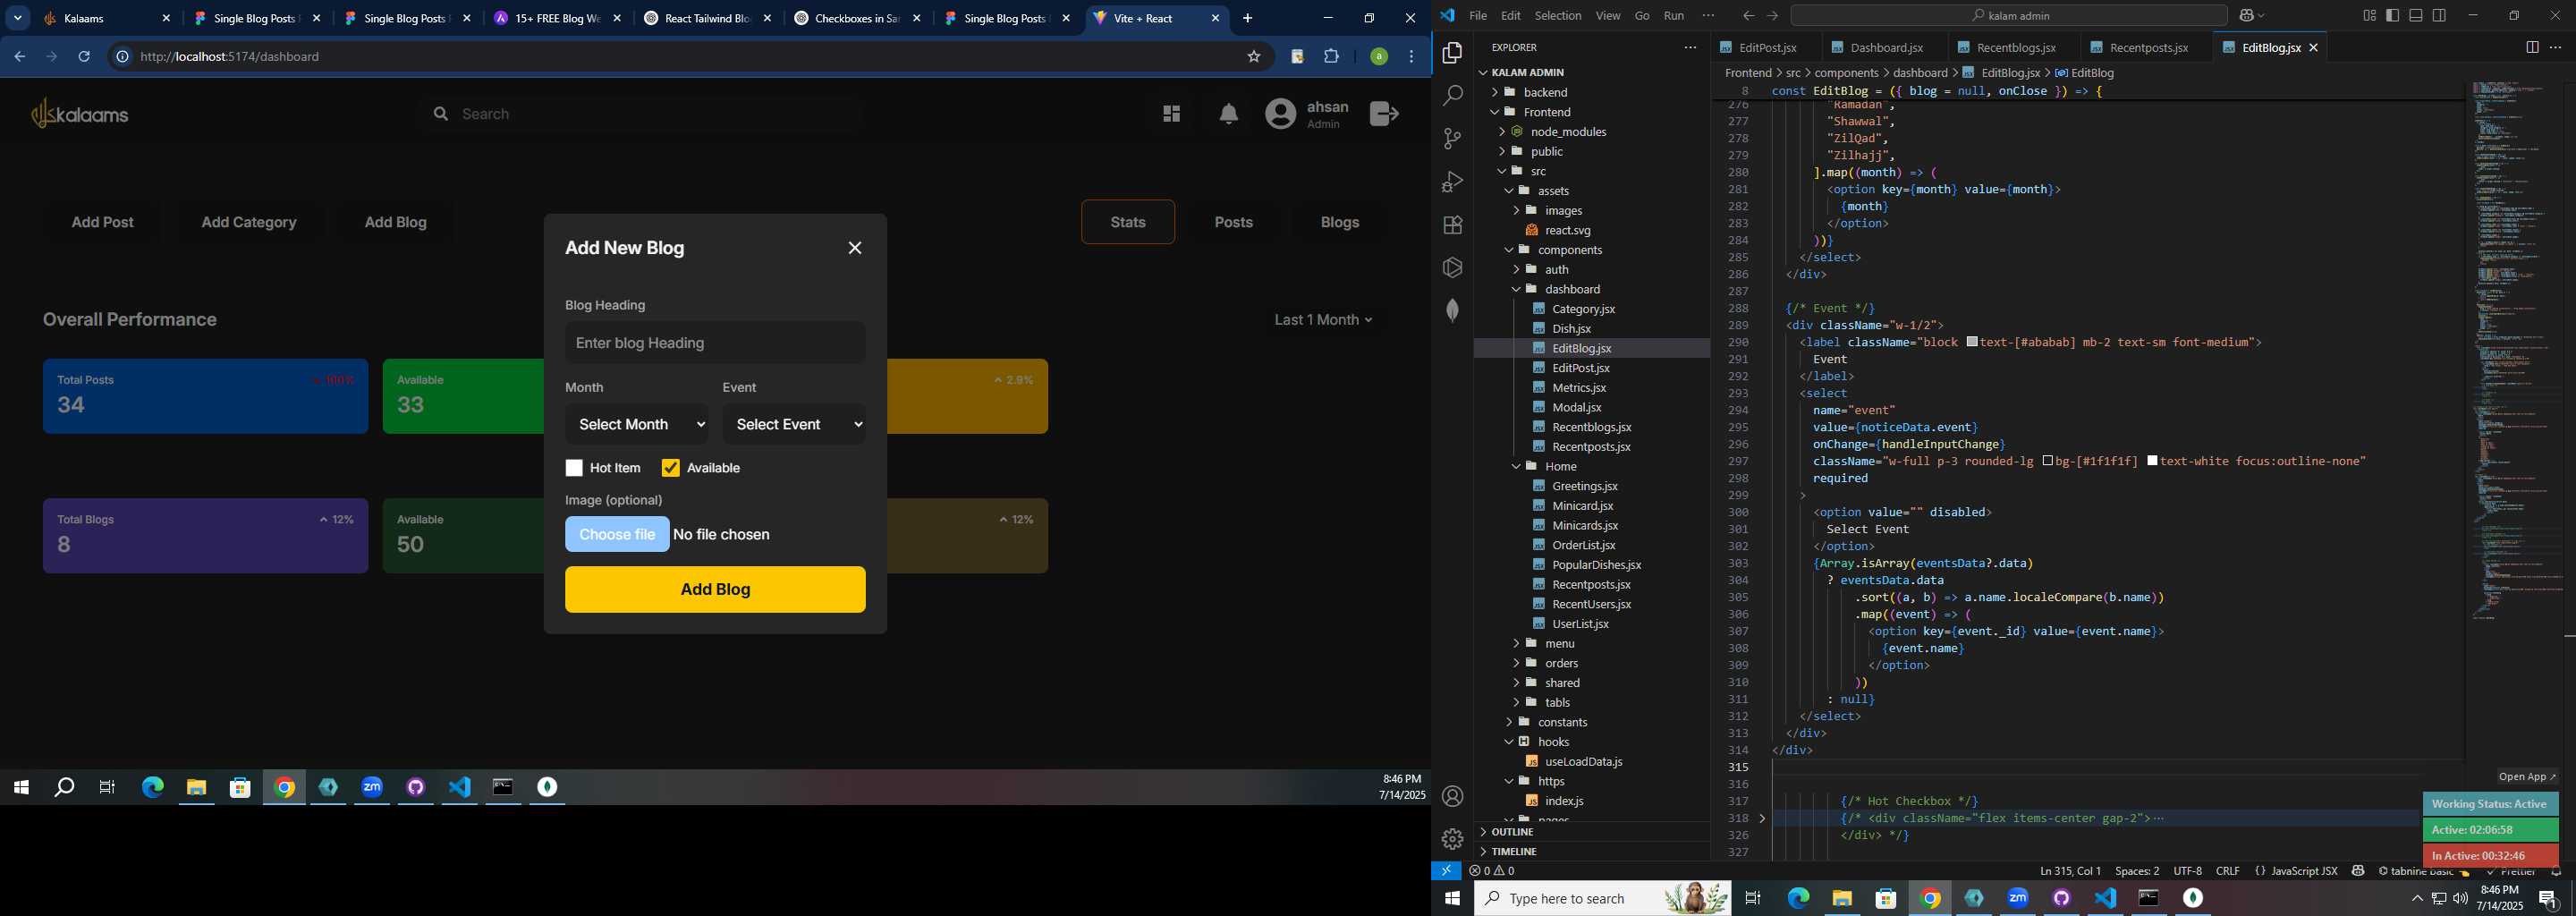Unfold collapsed code at line 318
Screen dimensions: 2576x916
(1763, 818)
